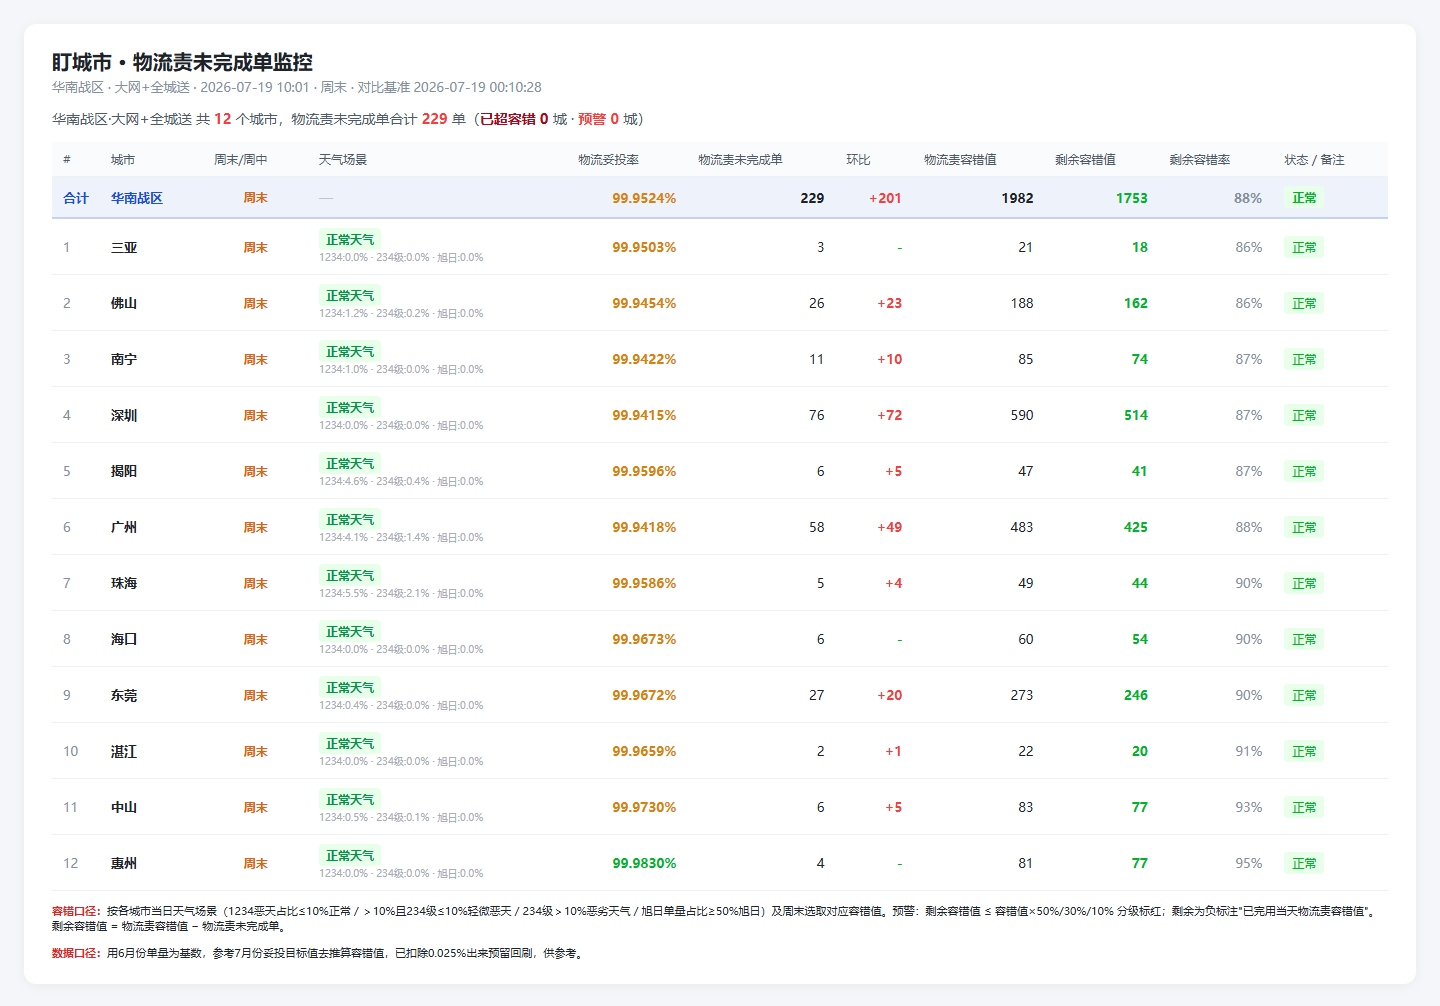Click delivery rate 99.9830% for 惠州

644,863
